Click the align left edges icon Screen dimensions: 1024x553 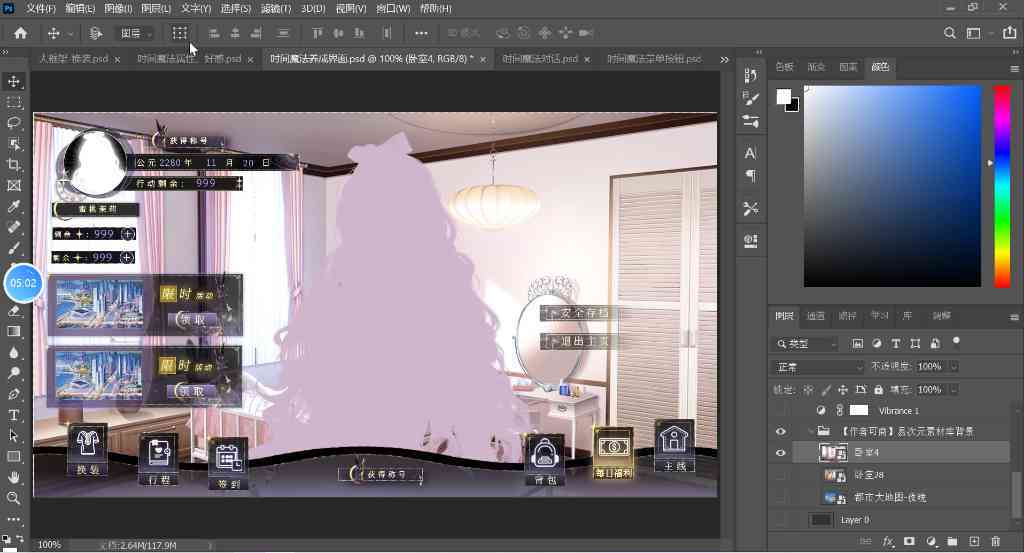coord(214,33)
